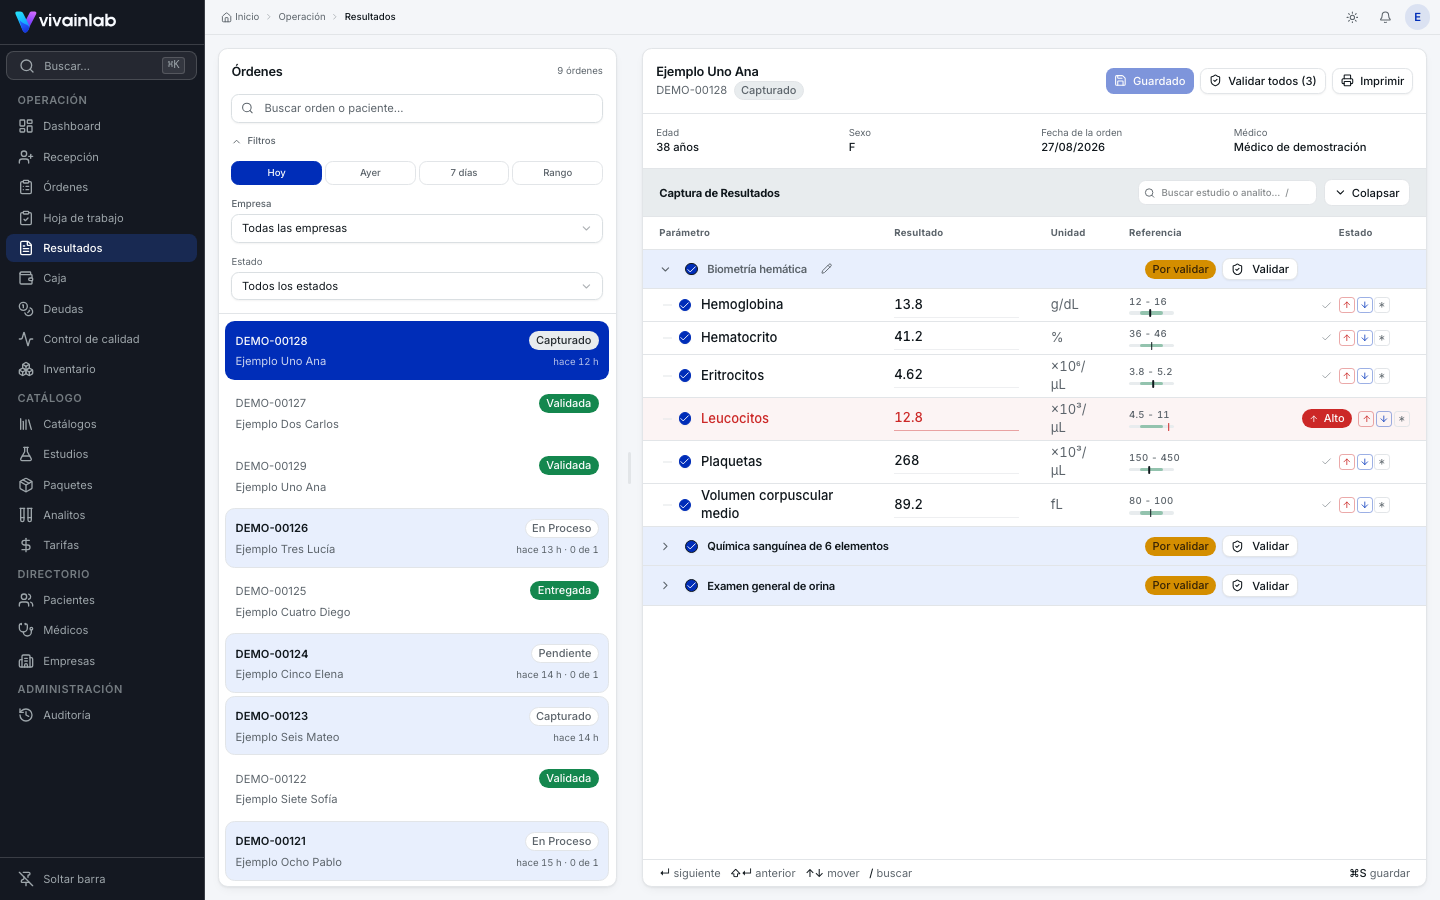Viewport: 1440px width, 900px height.
Task: Click the Leucocitos reference range bar
Action: coord(1150,427)
